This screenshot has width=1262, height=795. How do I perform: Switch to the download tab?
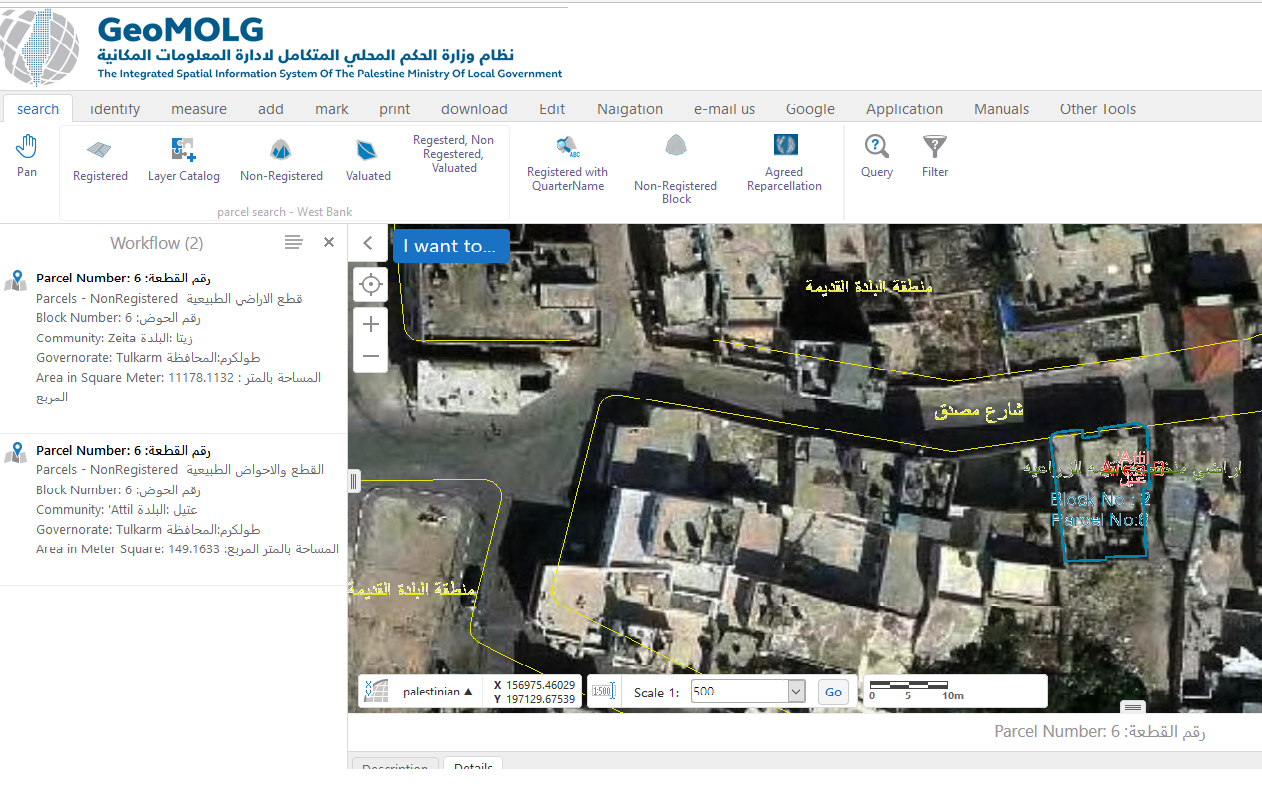coord(474,109)
